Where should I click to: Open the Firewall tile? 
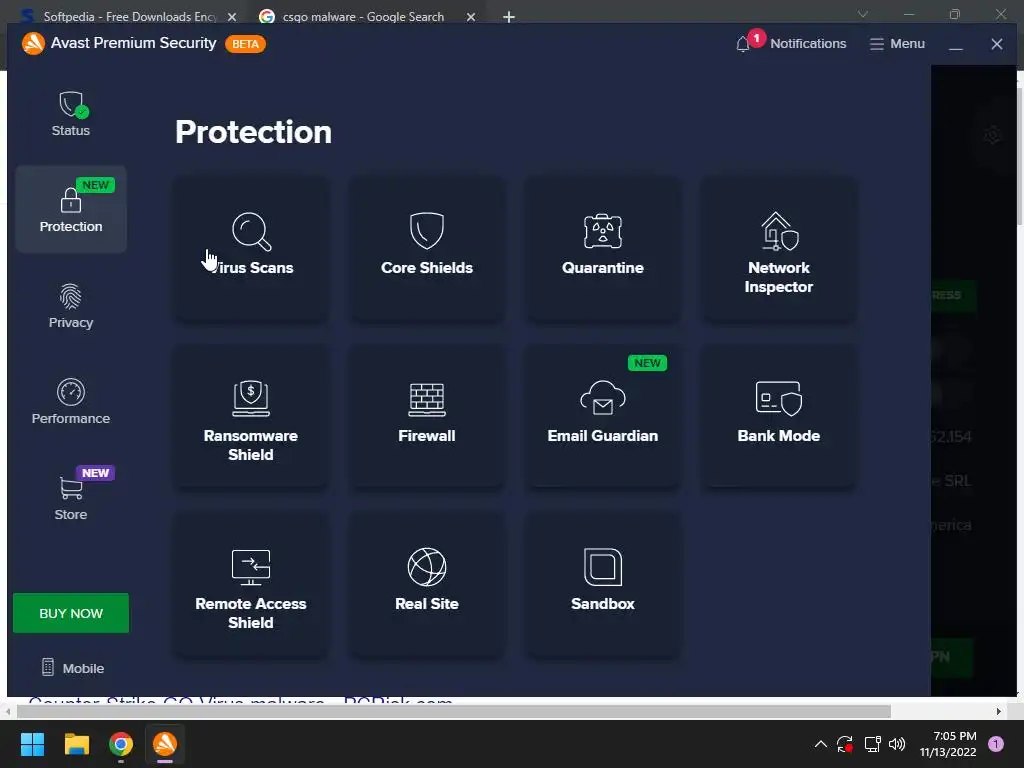click(x=426, y=417)
